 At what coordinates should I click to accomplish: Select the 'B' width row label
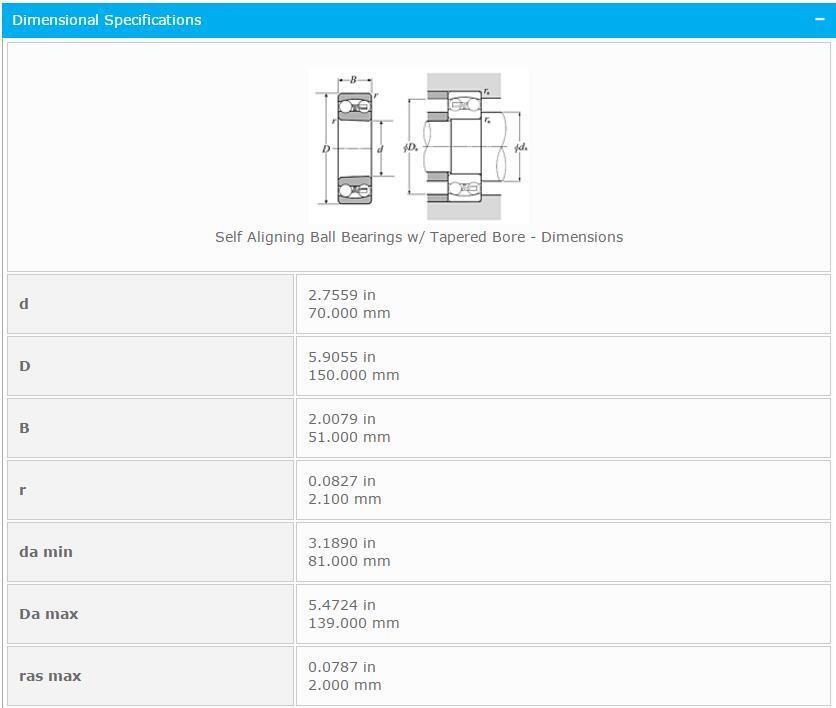point(24,428)
